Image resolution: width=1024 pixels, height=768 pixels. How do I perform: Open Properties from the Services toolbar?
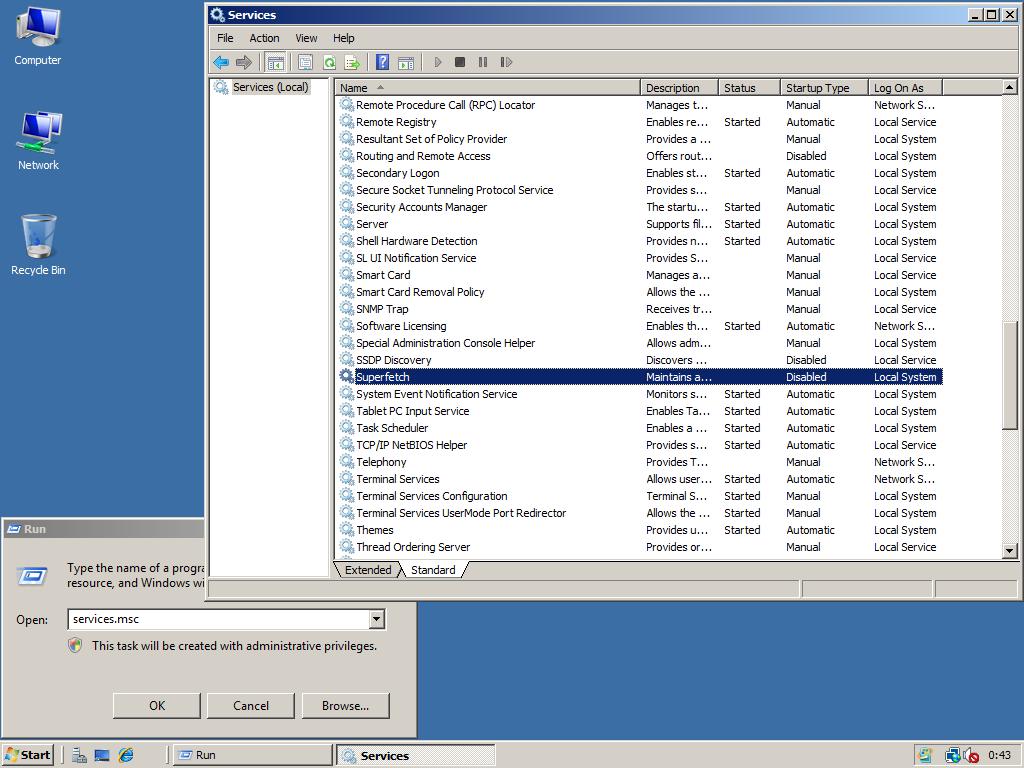tap(305, 63)
